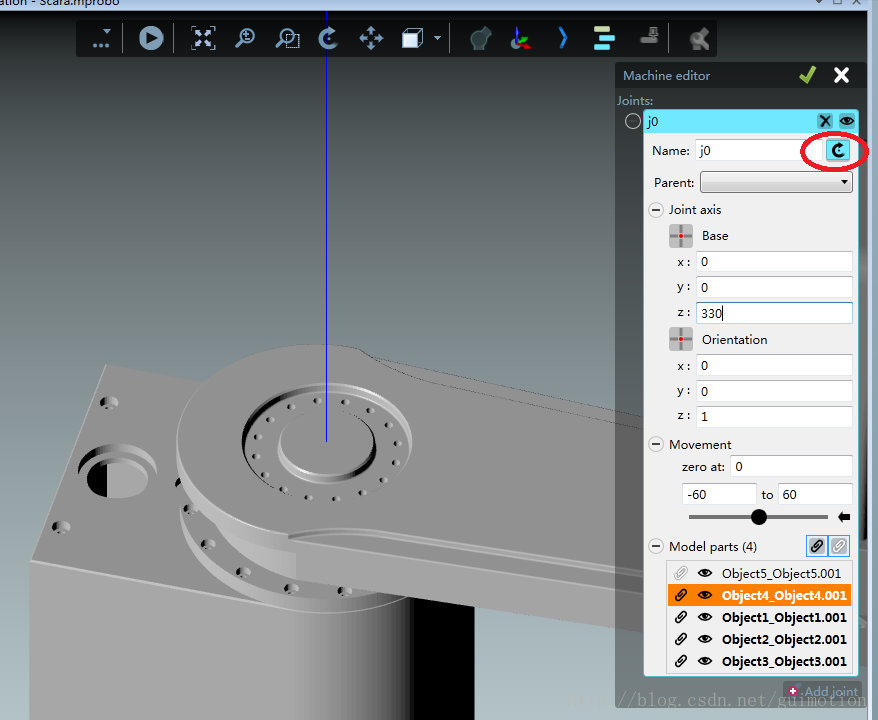Click the joint movement slider handle

click(759, 517)
